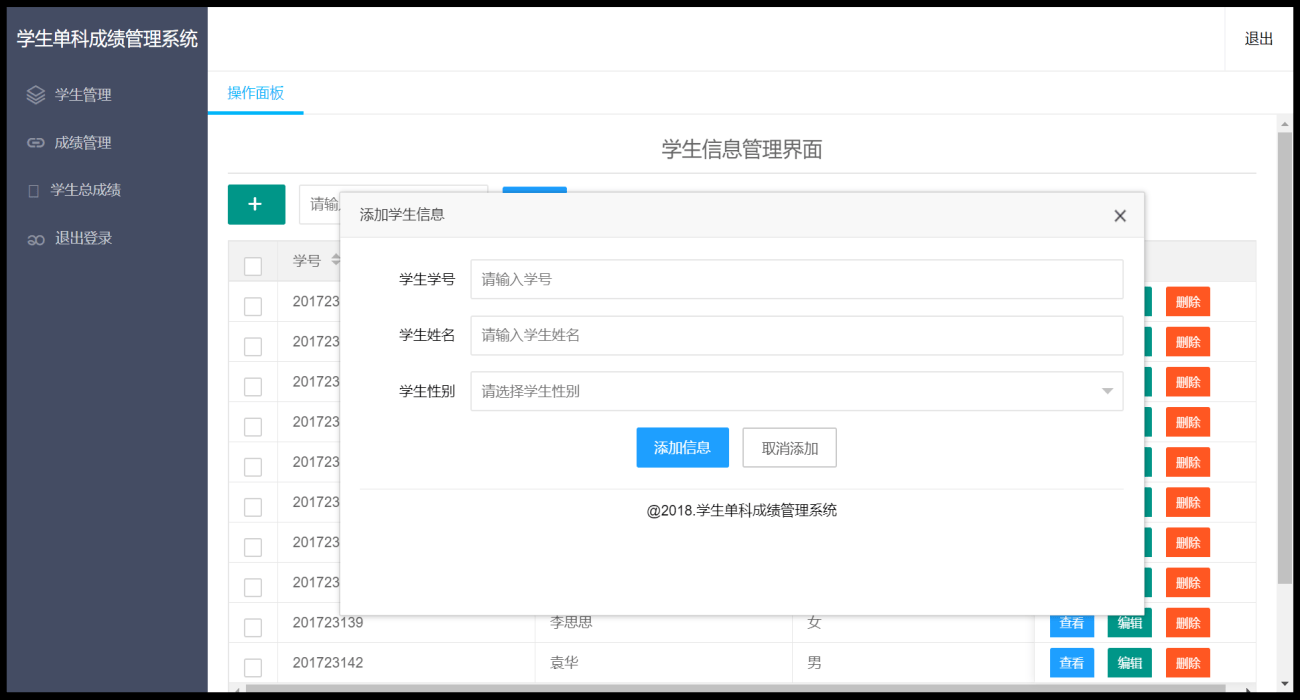Click the green plus add-student icon
This screenshot has width=1300, height=700.
click(x=256, y=204)
